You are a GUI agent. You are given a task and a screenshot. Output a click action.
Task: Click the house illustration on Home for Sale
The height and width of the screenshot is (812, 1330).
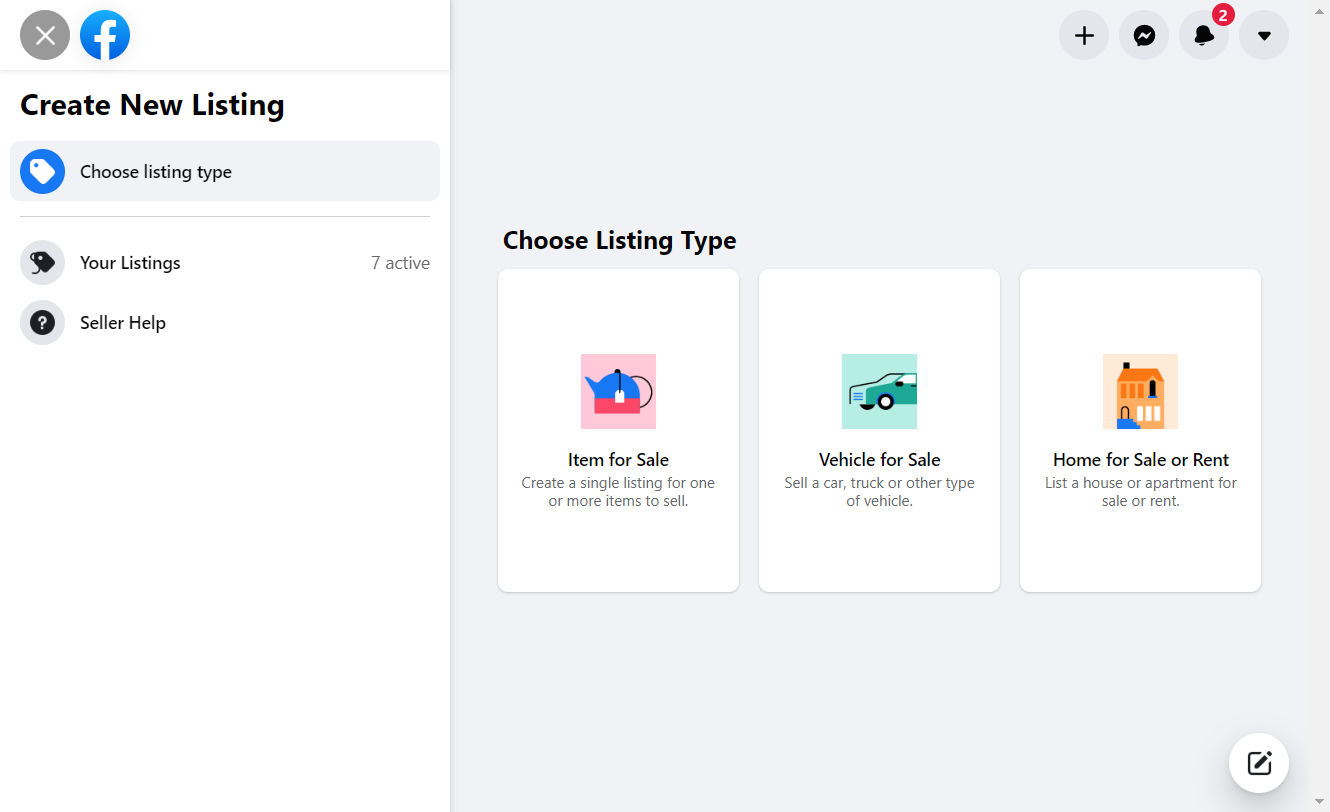coord(1140,391)
